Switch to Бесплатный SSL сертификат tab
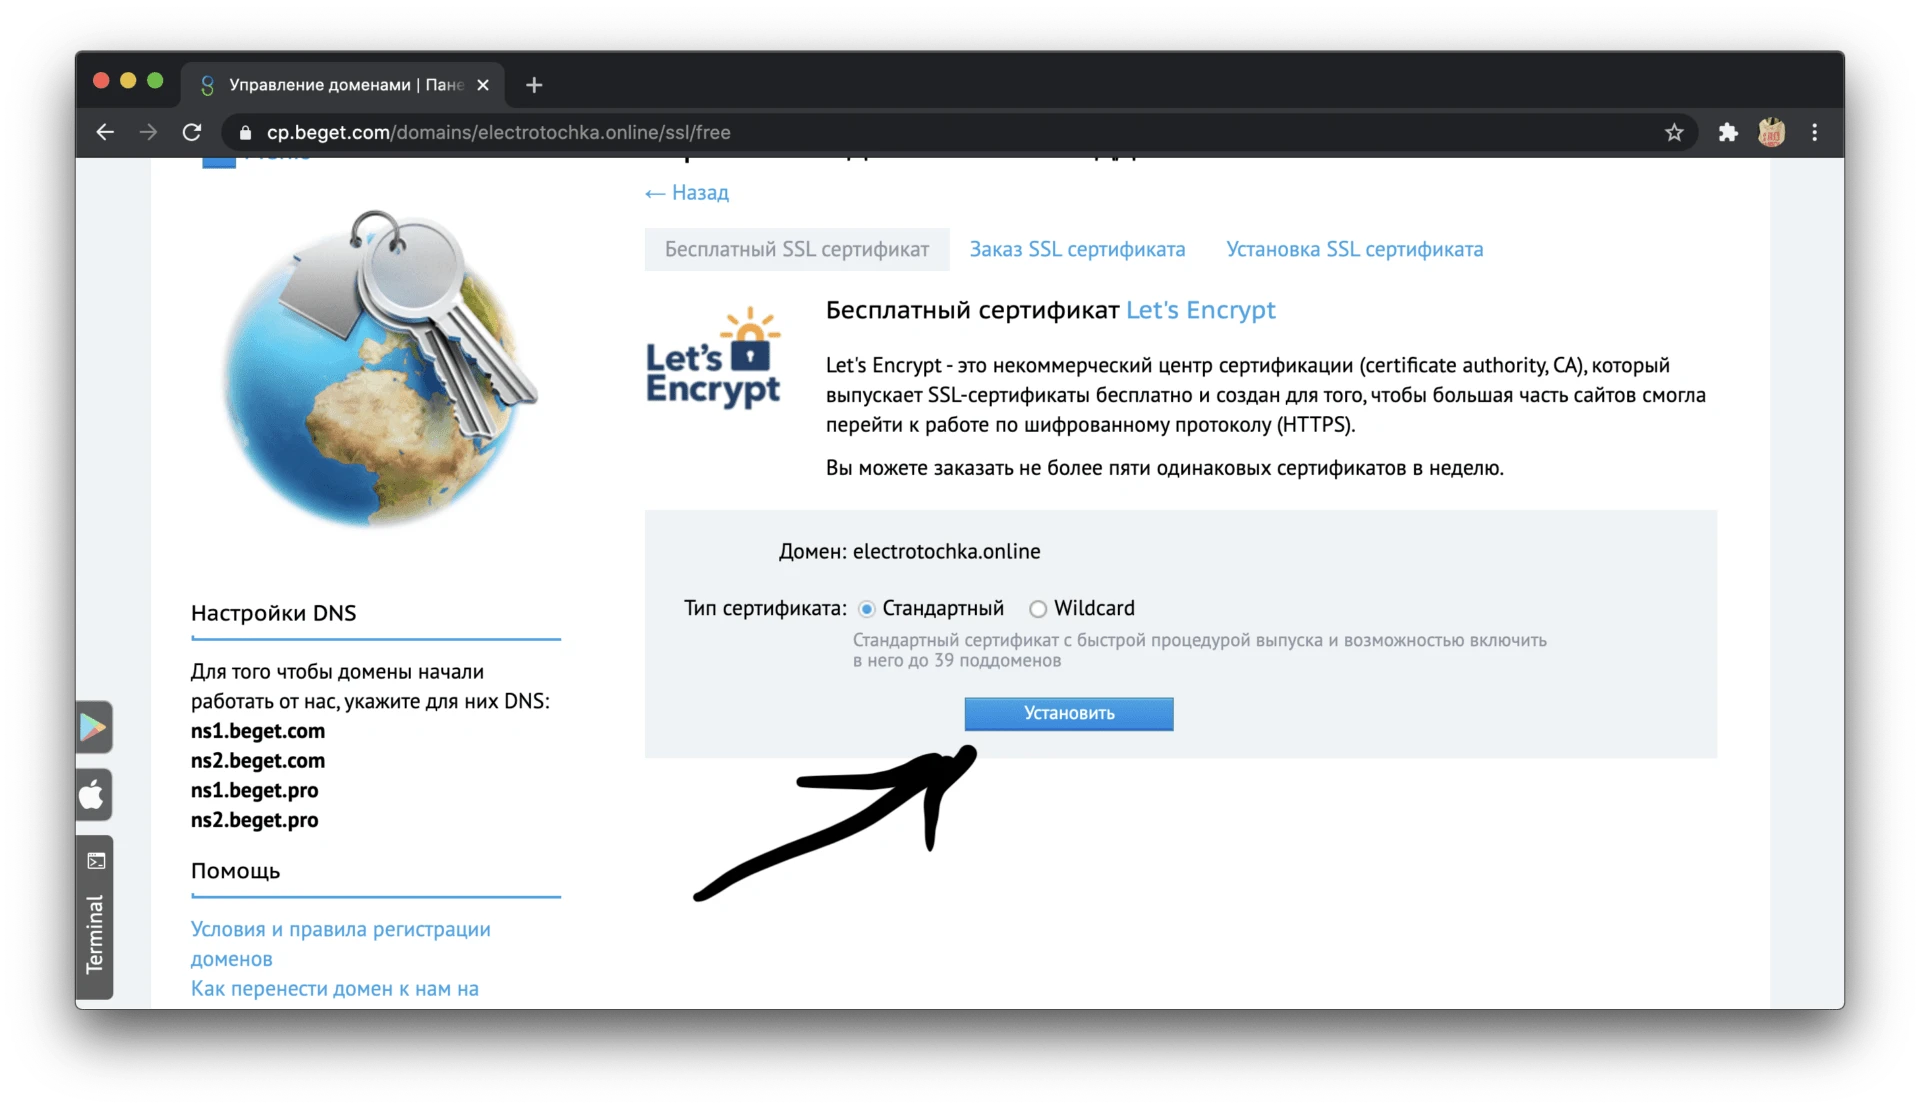 [797, 249]
